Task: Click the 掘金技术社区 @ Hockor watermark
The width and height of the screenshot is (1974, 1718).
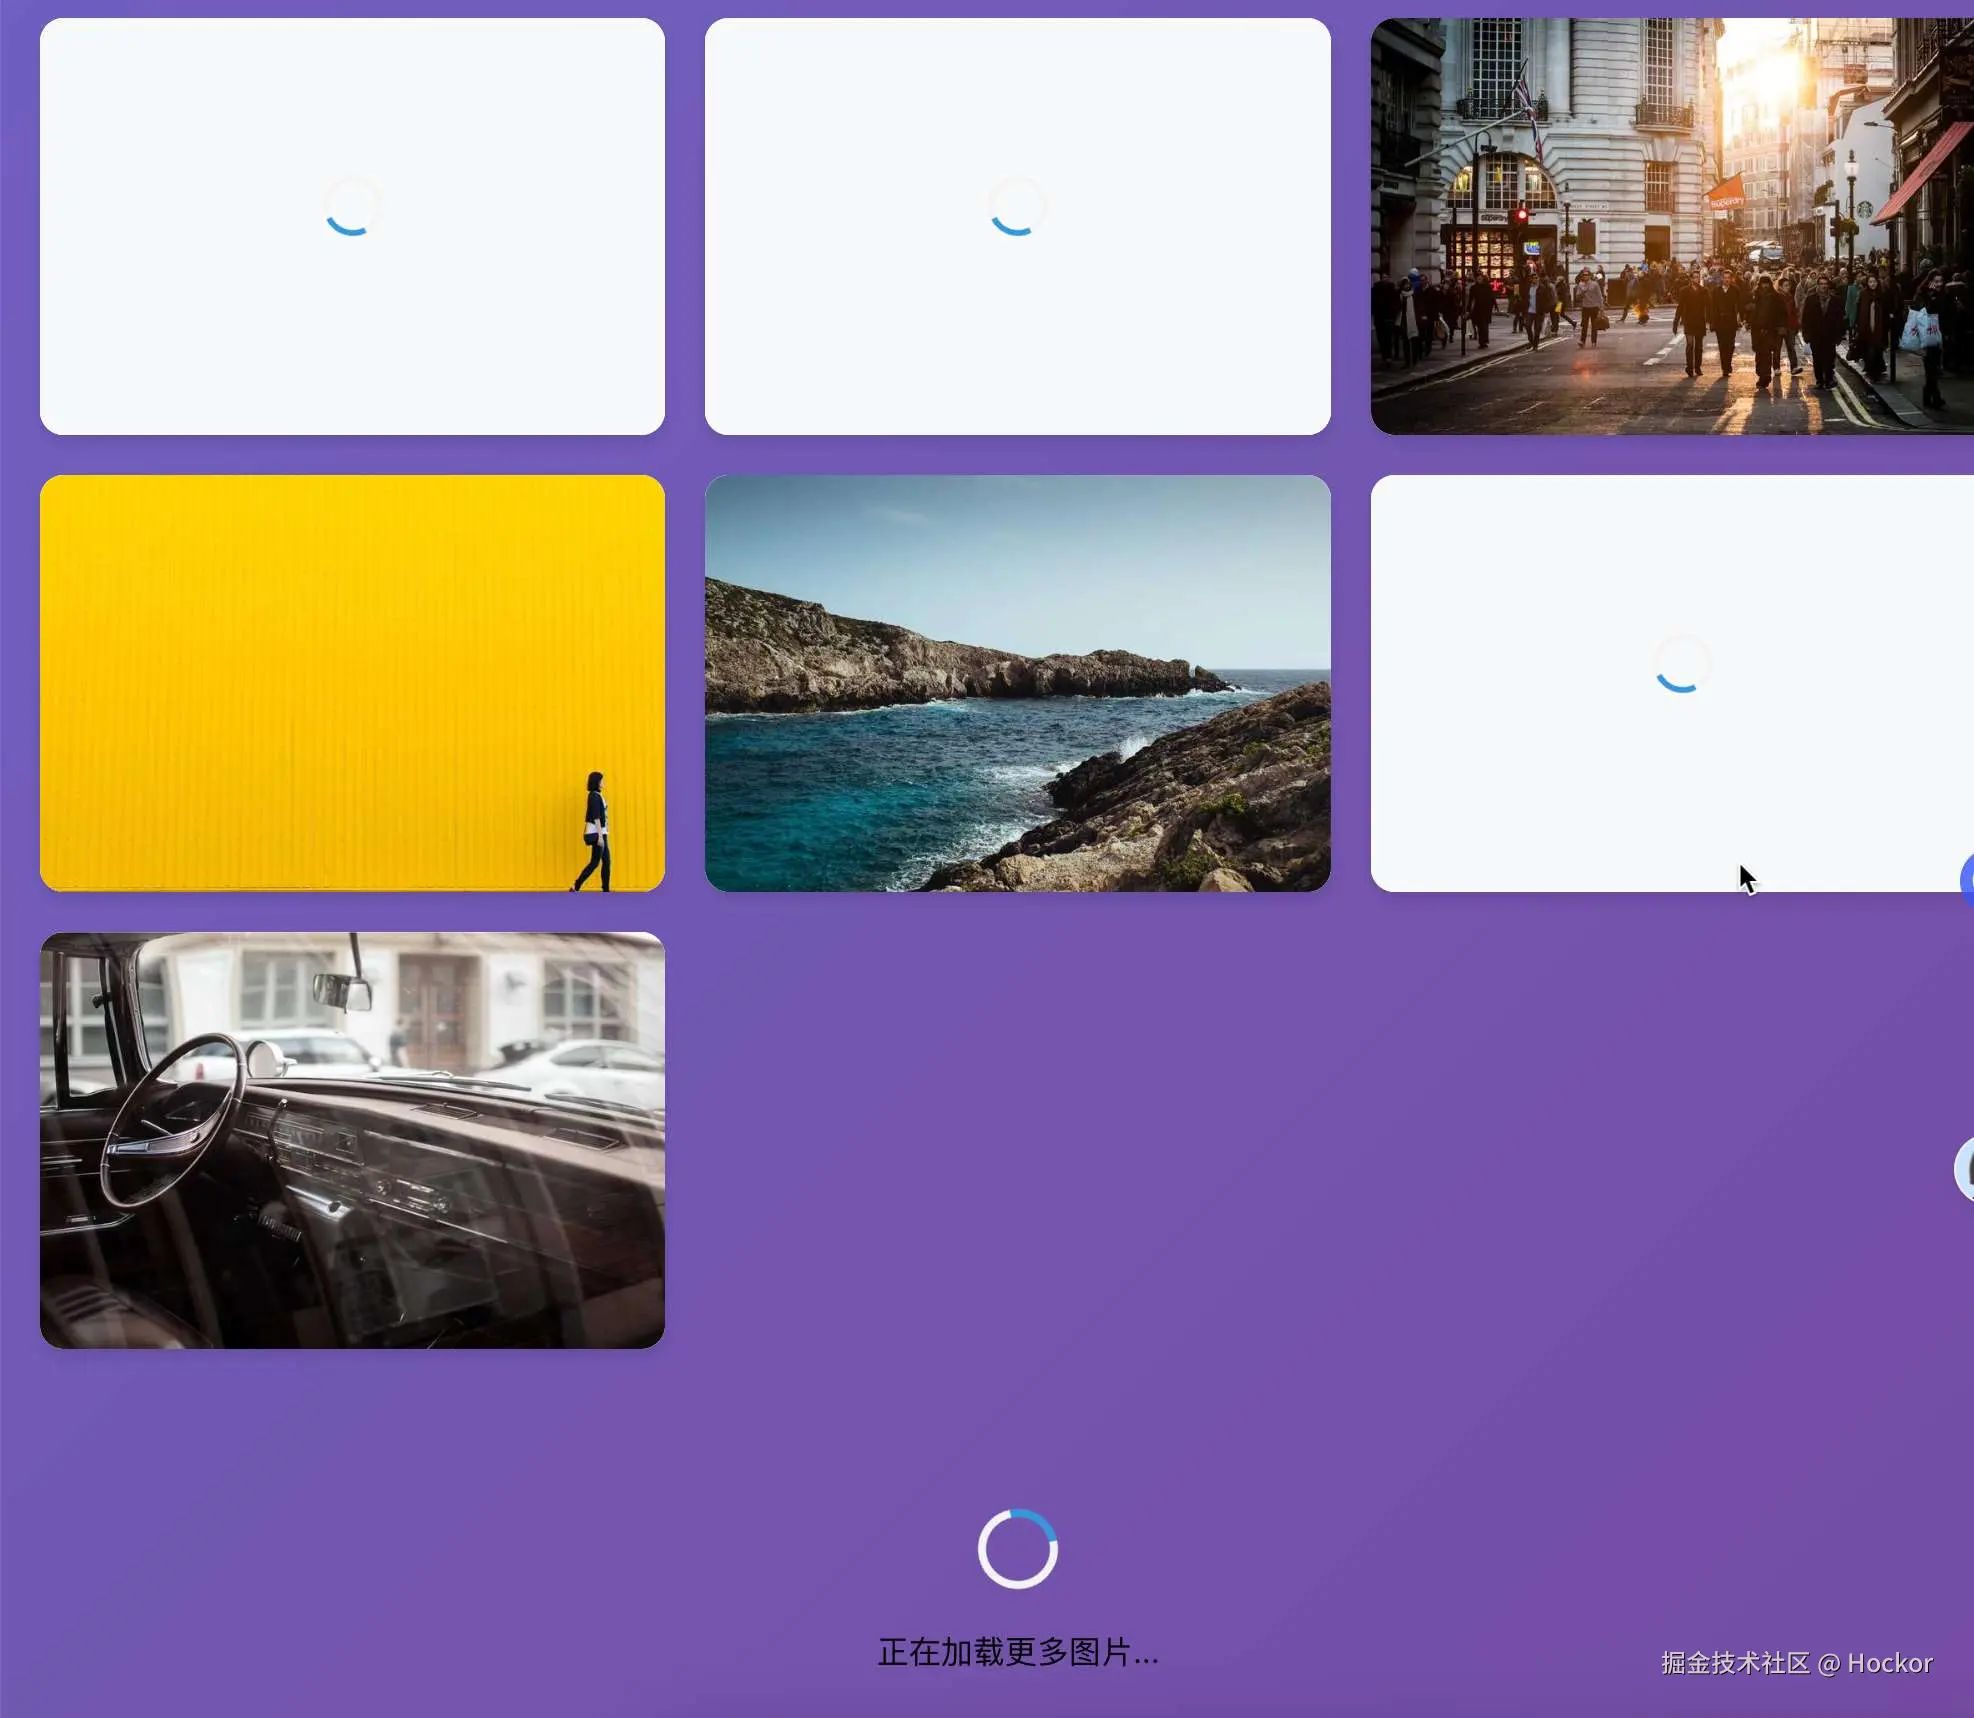Action: coord(1796,1663)
